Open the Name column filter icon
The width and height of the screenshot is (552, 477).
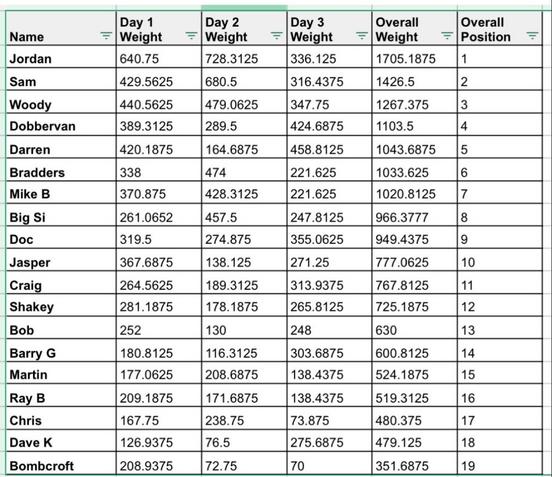tap(106, 35)
